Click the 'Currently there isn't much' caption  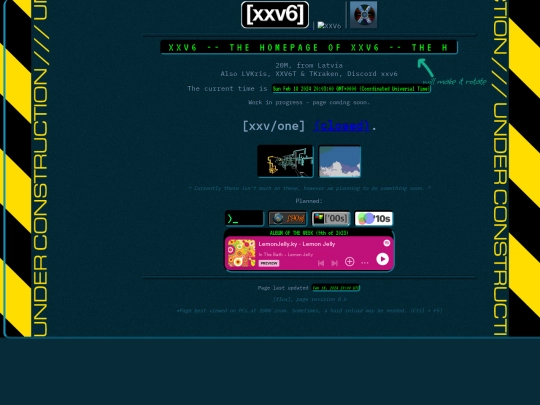310,188
